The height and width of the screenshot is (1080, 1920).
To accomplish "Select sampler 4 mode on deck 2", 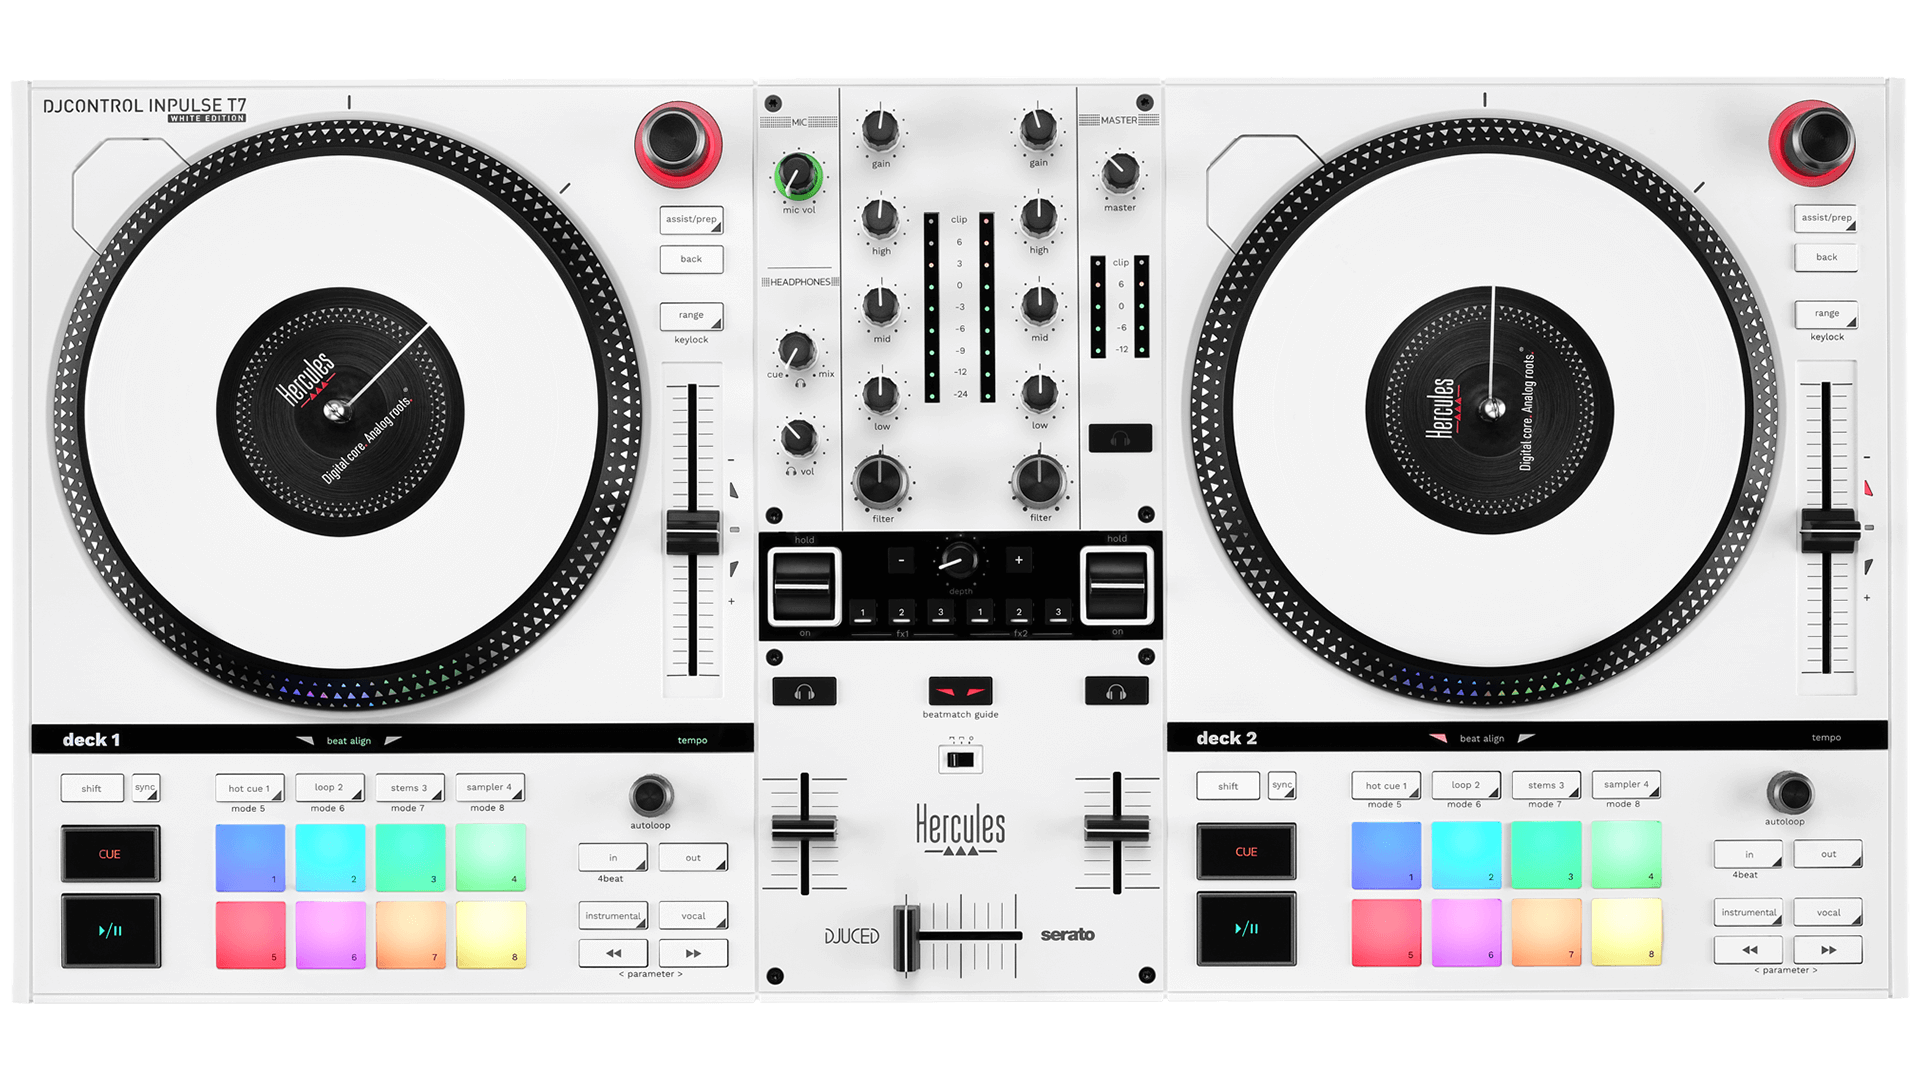I will [1626, 785].
